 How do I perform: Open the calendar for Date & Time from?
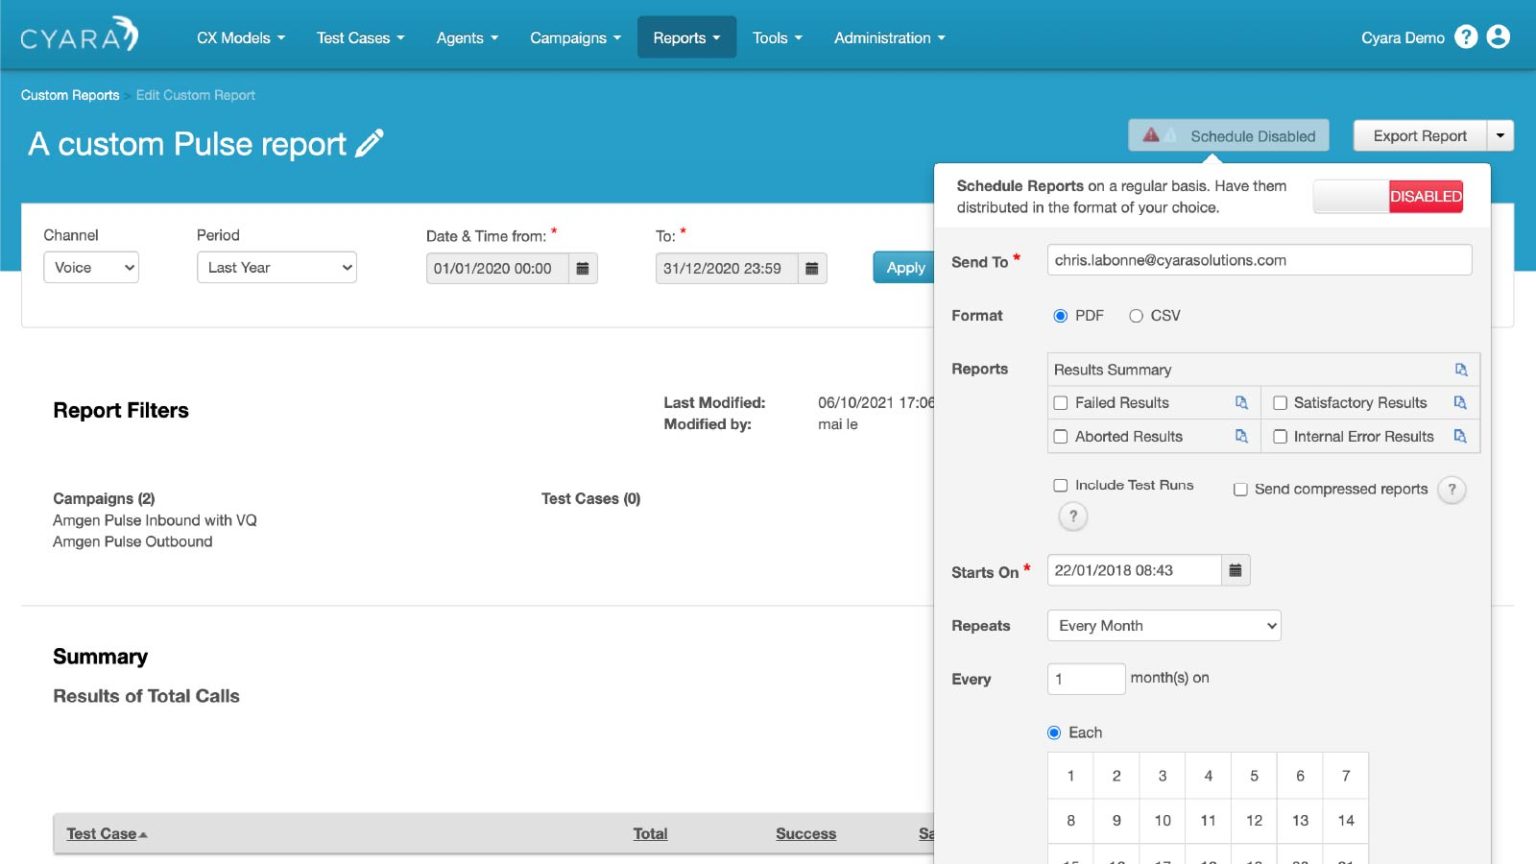click(583, 267)
